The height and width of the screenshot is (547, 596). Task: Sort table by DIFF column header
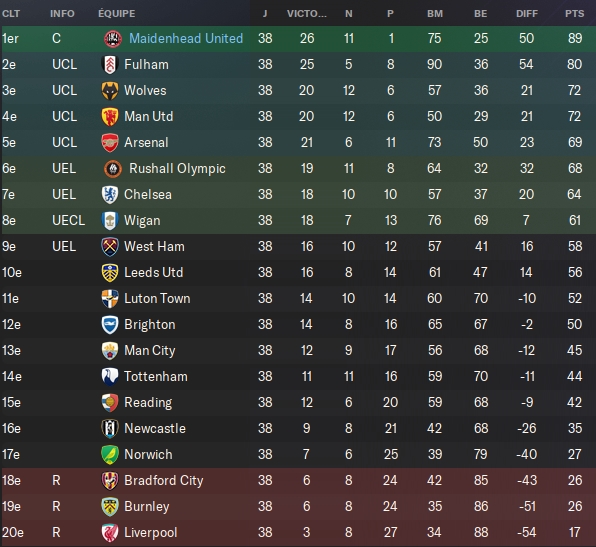[x=527, y=14]
